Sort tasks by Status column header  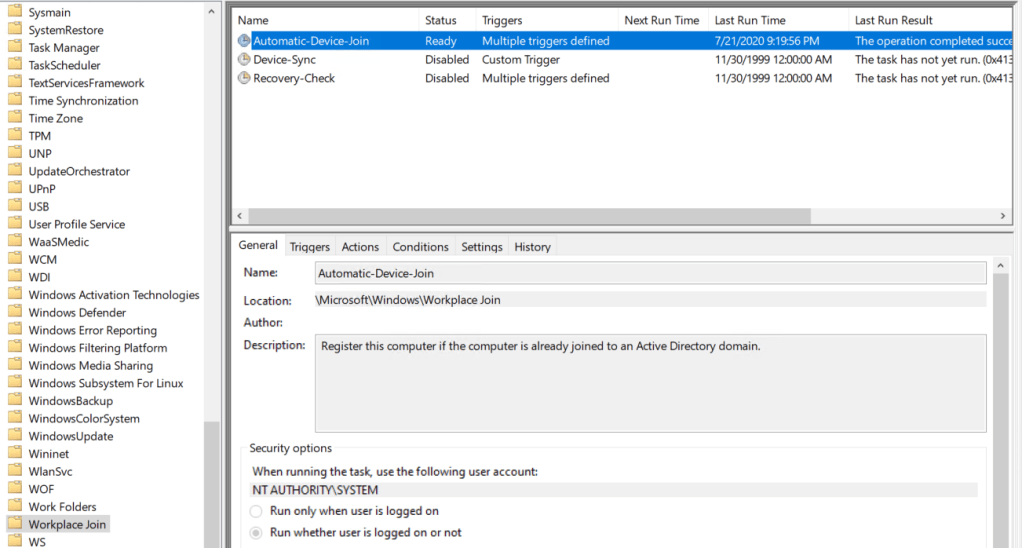pos(441,20)
